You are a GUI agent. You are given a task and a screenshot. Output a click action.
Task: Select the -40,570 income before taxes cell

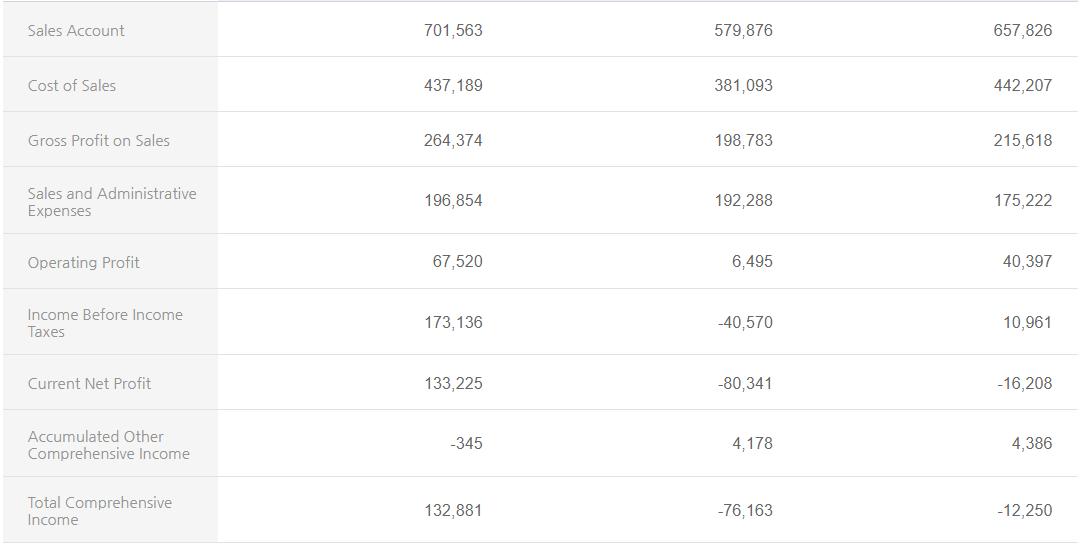click(745, 322)
